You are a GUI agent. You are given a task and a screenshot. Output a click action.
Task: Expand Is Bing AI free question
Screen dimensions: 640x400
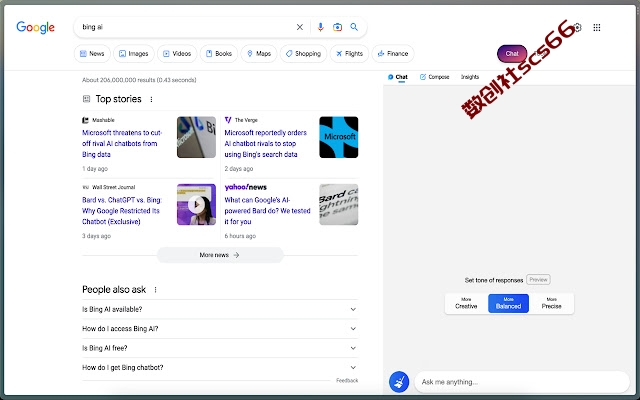click(x=220, y=348)
